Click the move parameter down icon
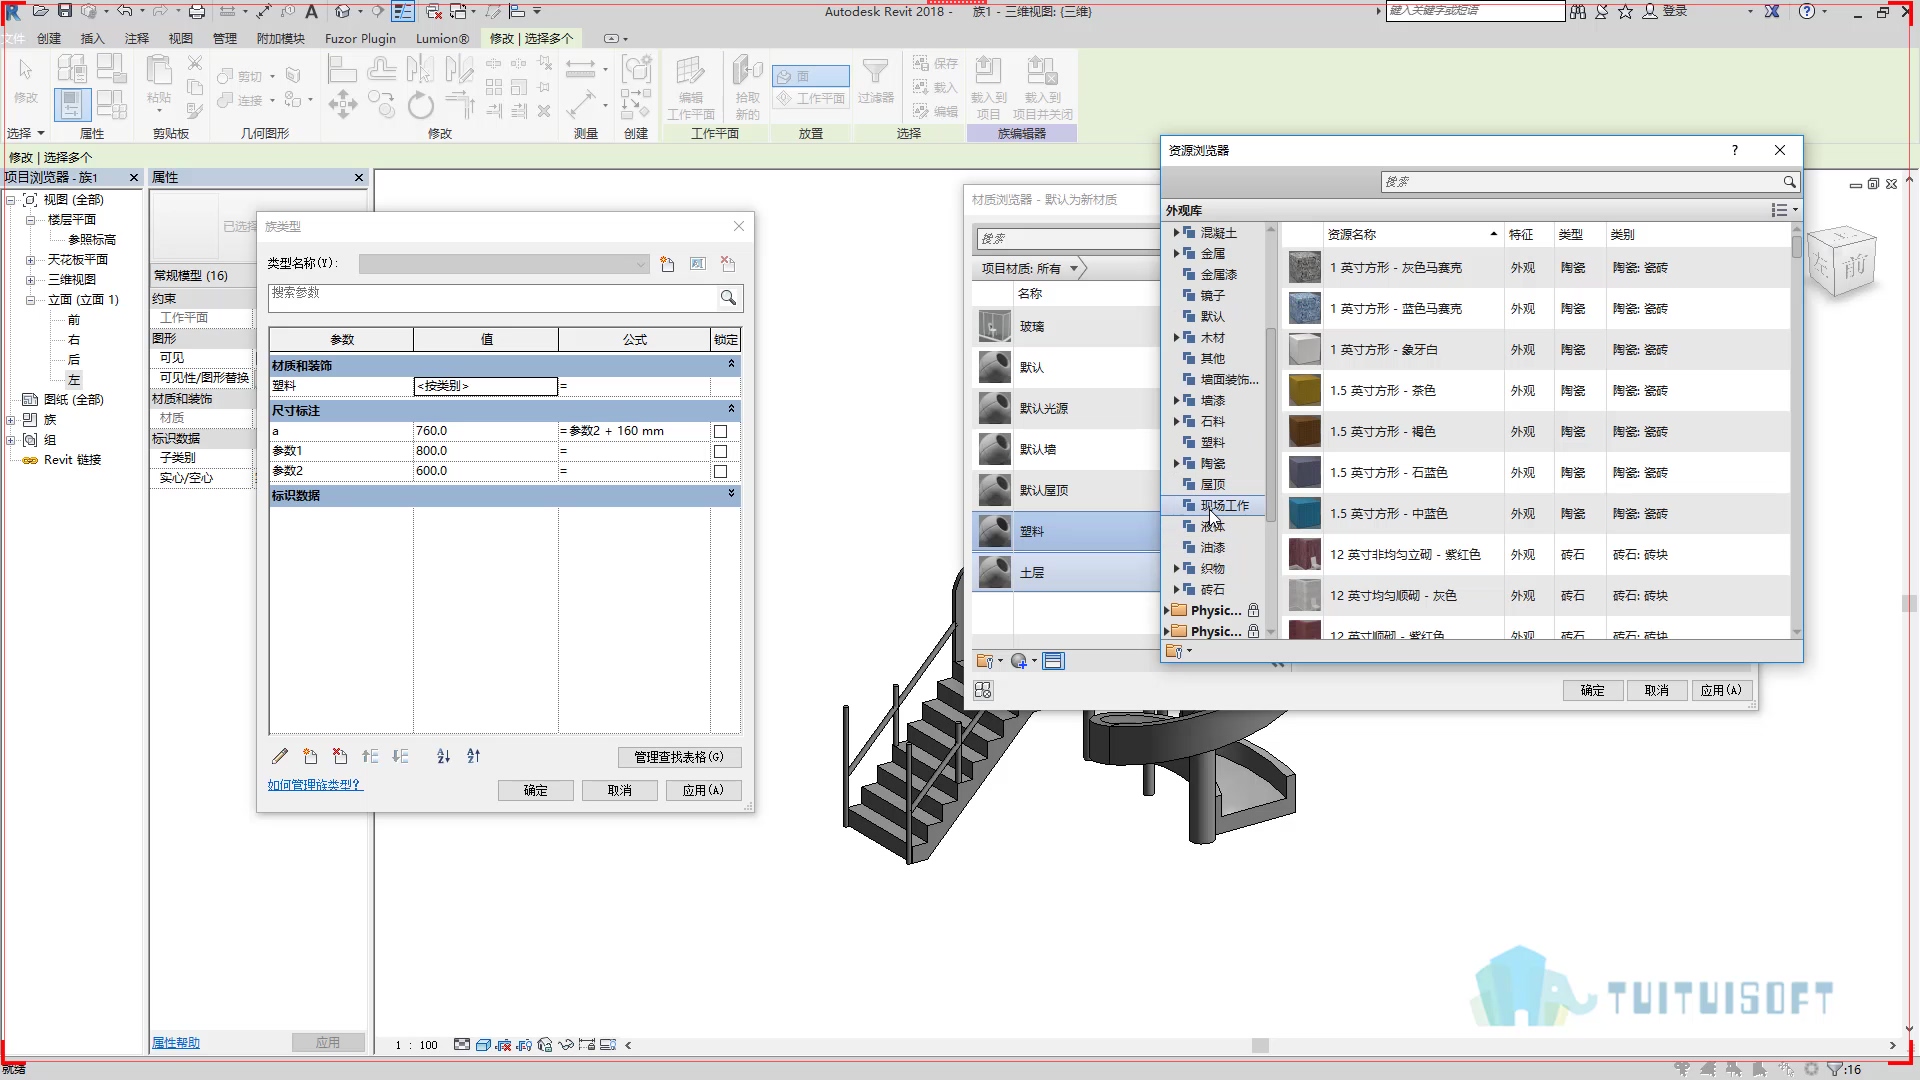This screenshot has height=1080, width=1920. 401,756
